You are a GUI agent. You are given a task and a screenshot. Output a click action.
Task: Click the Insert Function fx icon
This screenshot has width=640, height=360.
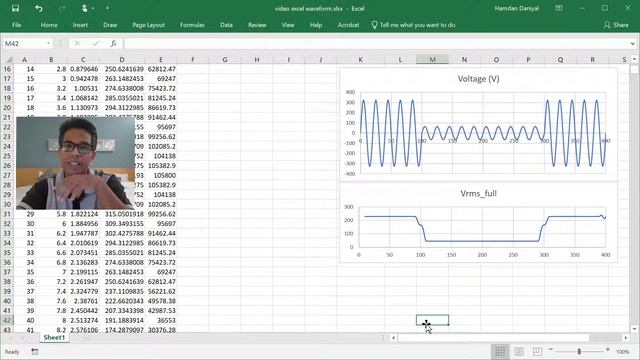click(113, 43)
